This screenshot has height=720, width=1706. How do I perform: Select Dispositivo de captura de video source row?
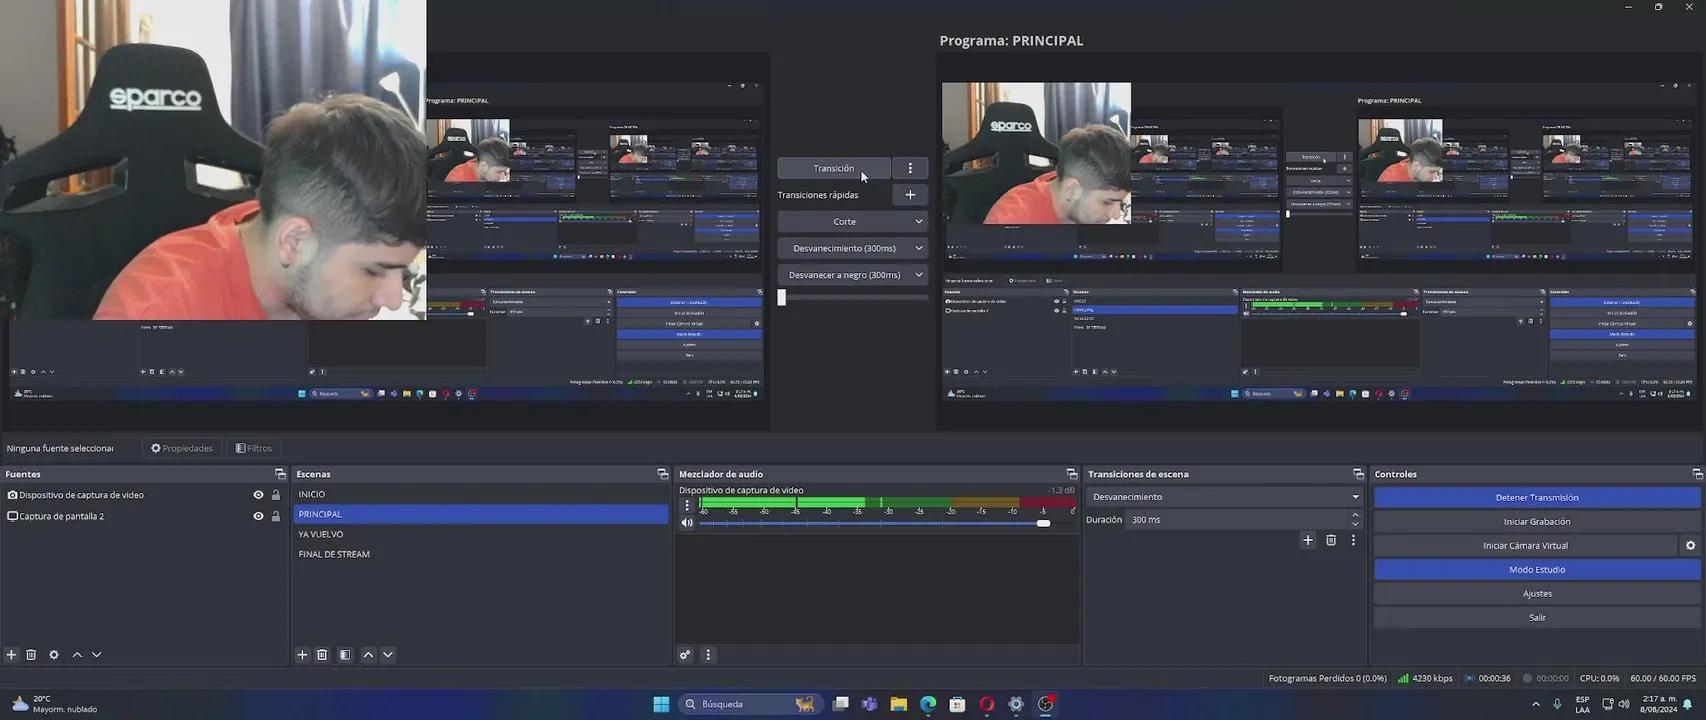[x=144, y=495]
